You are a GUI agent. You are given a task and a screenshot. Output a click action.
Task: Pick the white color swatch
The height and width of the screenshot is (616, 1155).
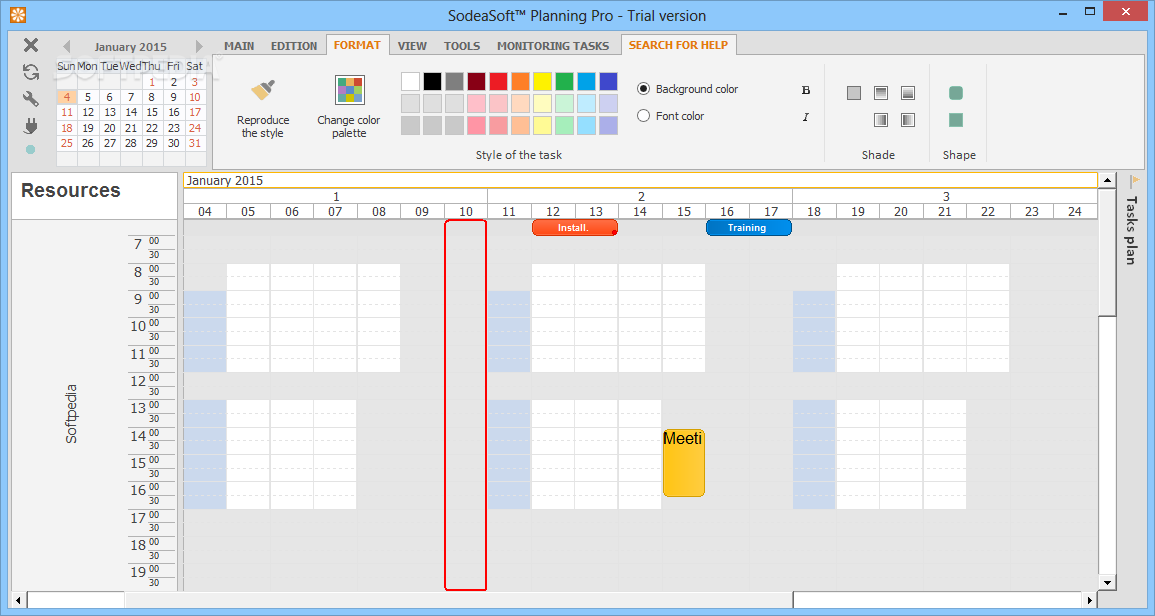click(x=410, y=81)
